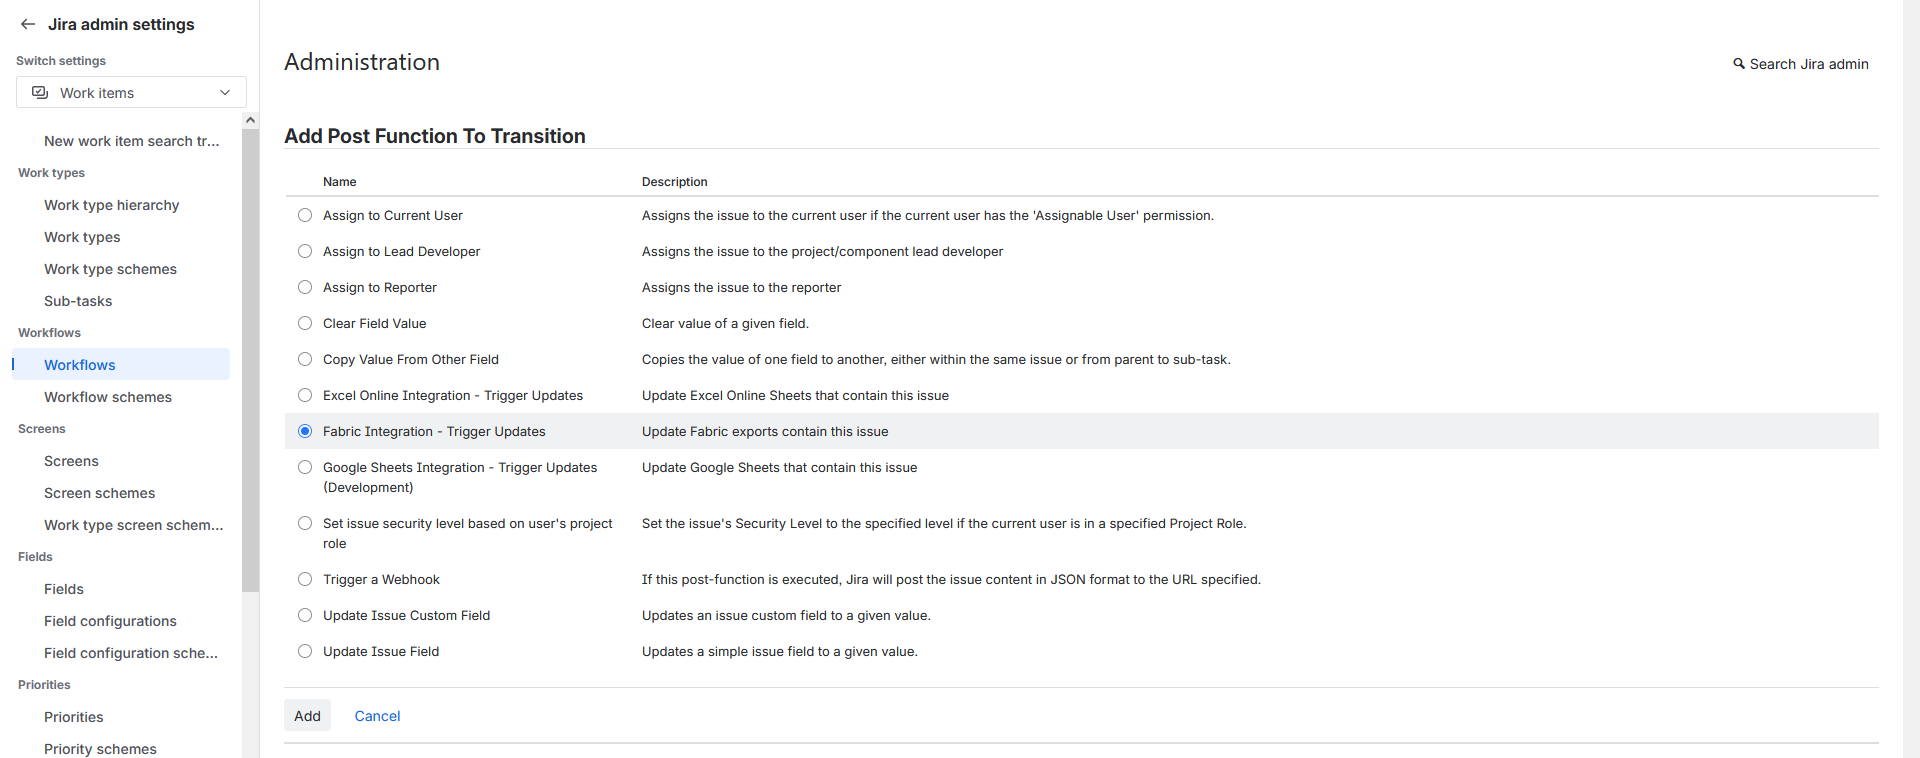Viewport: 1920px width, 758px height.
Task: Open the Switch settings dropdown chevron
Action: tap(225, 93)
